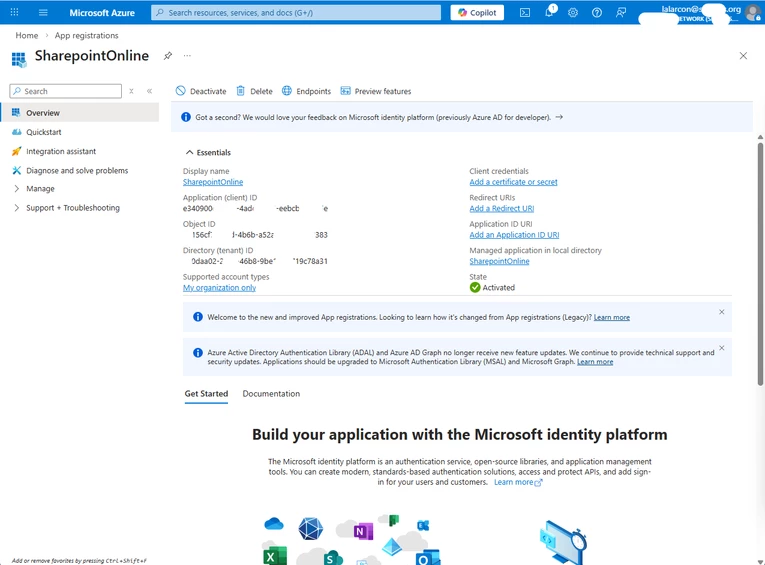This screenshot has width=765, height=565.
Task: Click the Copilot button
Action: click(477, 13)
